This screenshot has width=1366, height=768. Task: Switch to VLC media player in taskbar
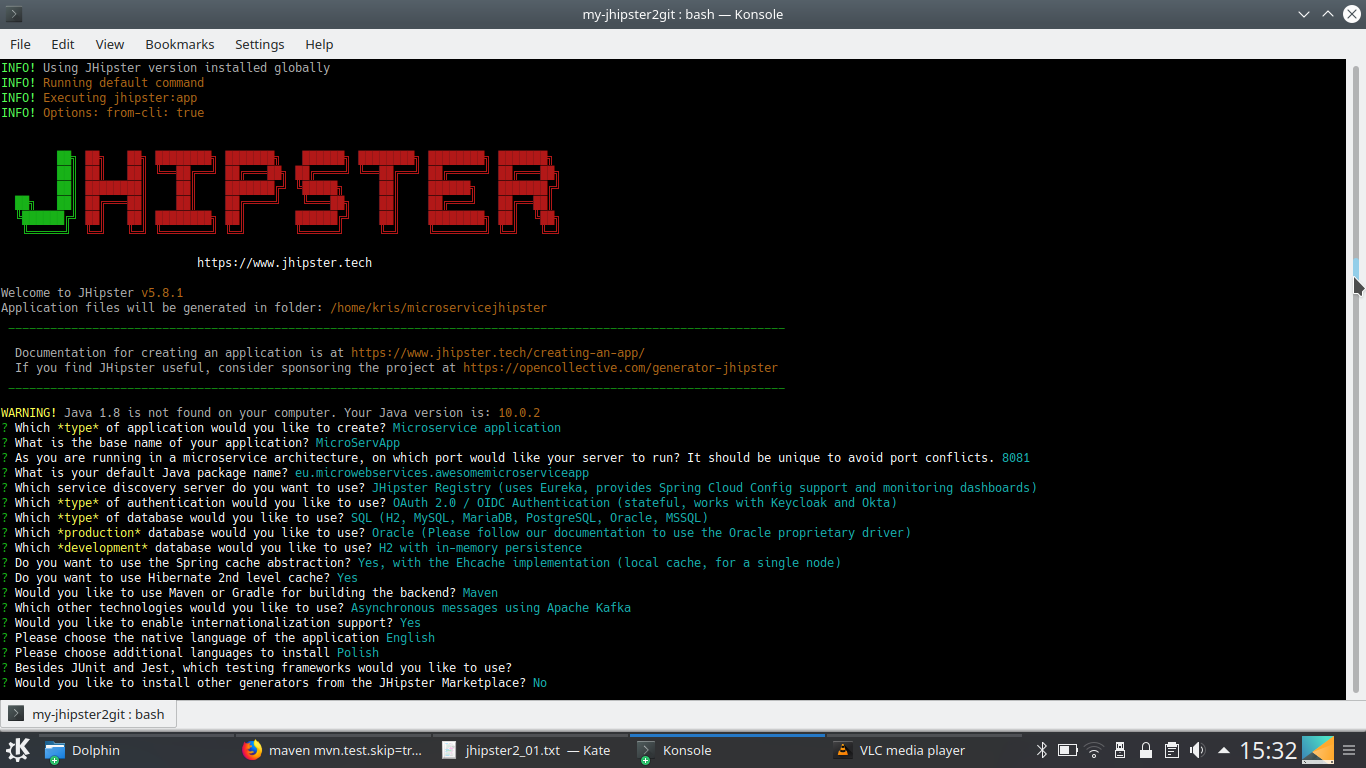tap(926, 750)
